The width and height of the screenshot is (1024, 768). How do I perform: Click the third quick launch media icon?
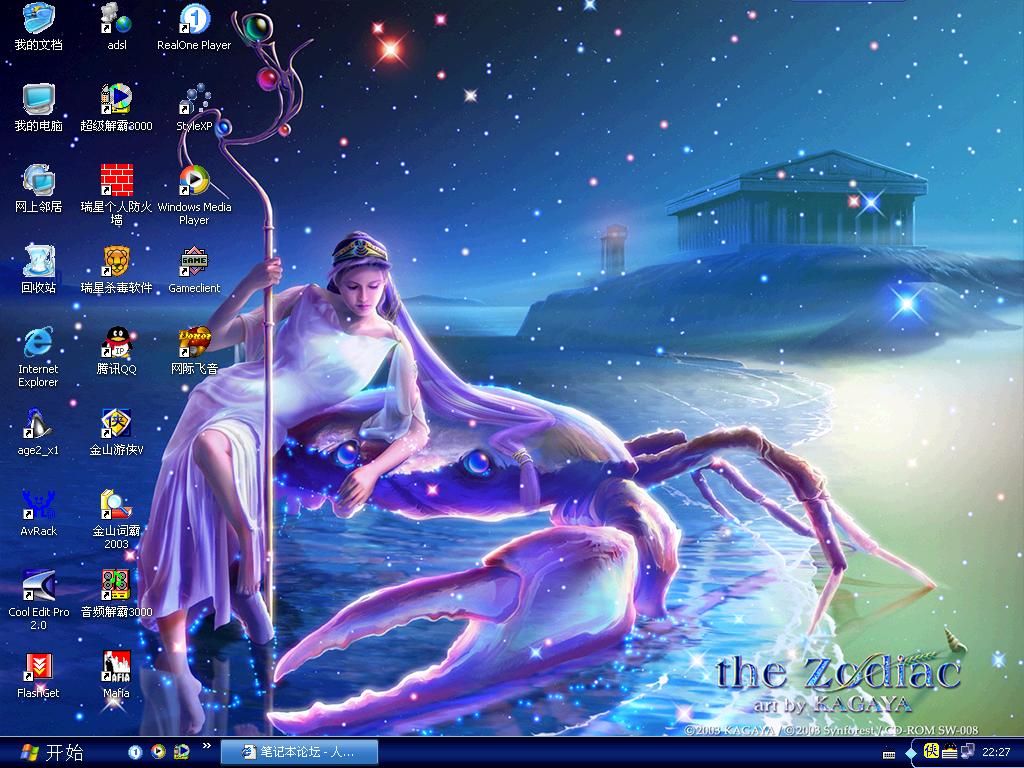(182, 752)
